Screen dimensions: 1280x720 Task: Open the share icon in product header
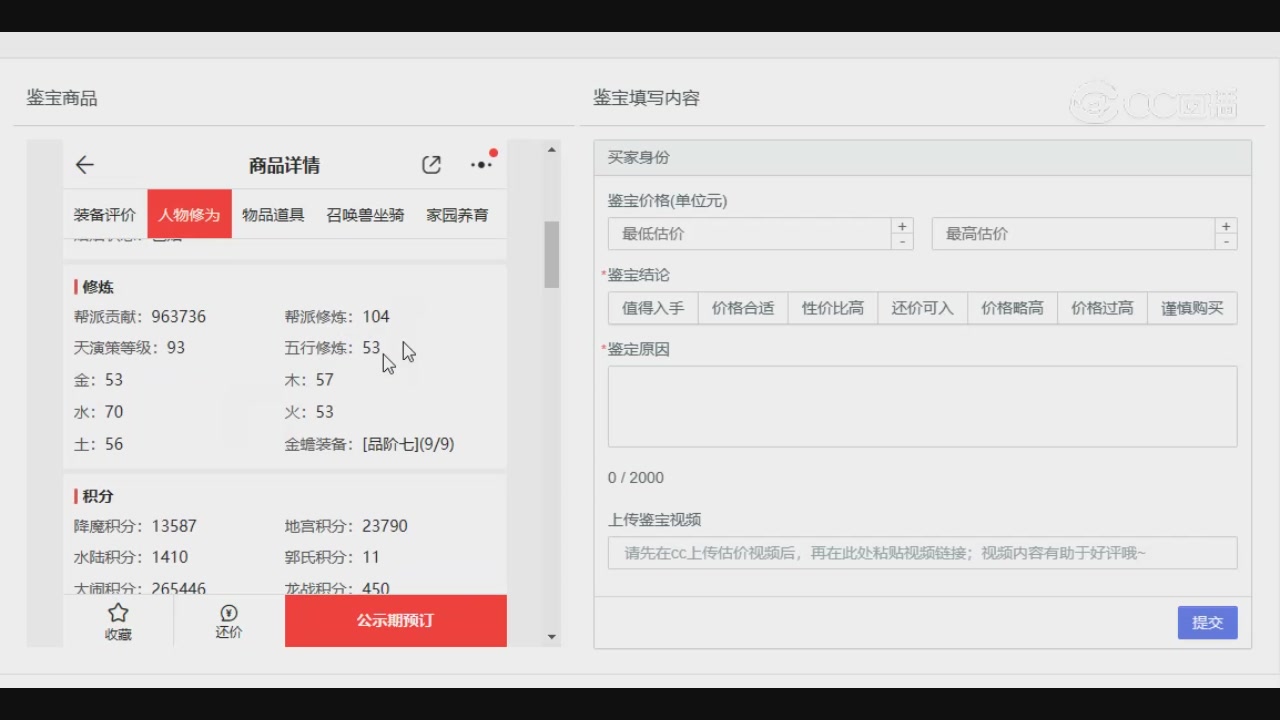pyautogui.click(x=431, y=165)
